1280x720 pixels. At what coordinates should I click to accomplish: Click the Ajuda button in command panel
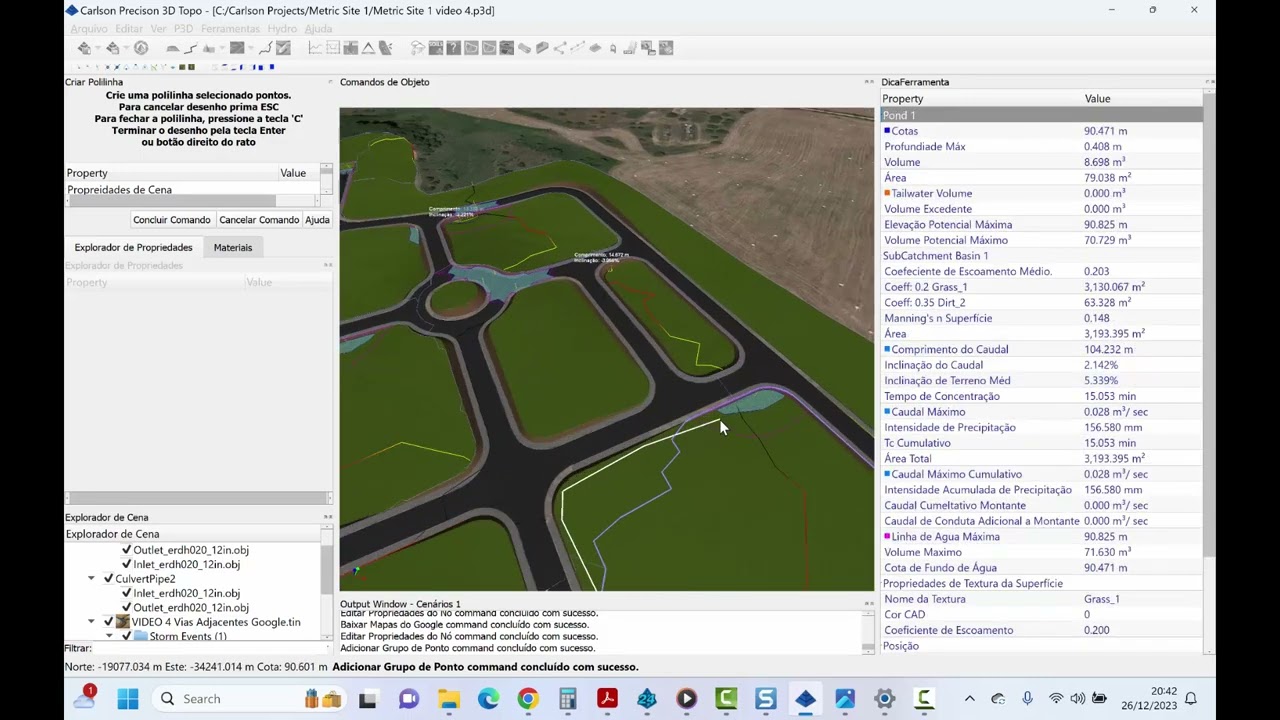point(317,220)
